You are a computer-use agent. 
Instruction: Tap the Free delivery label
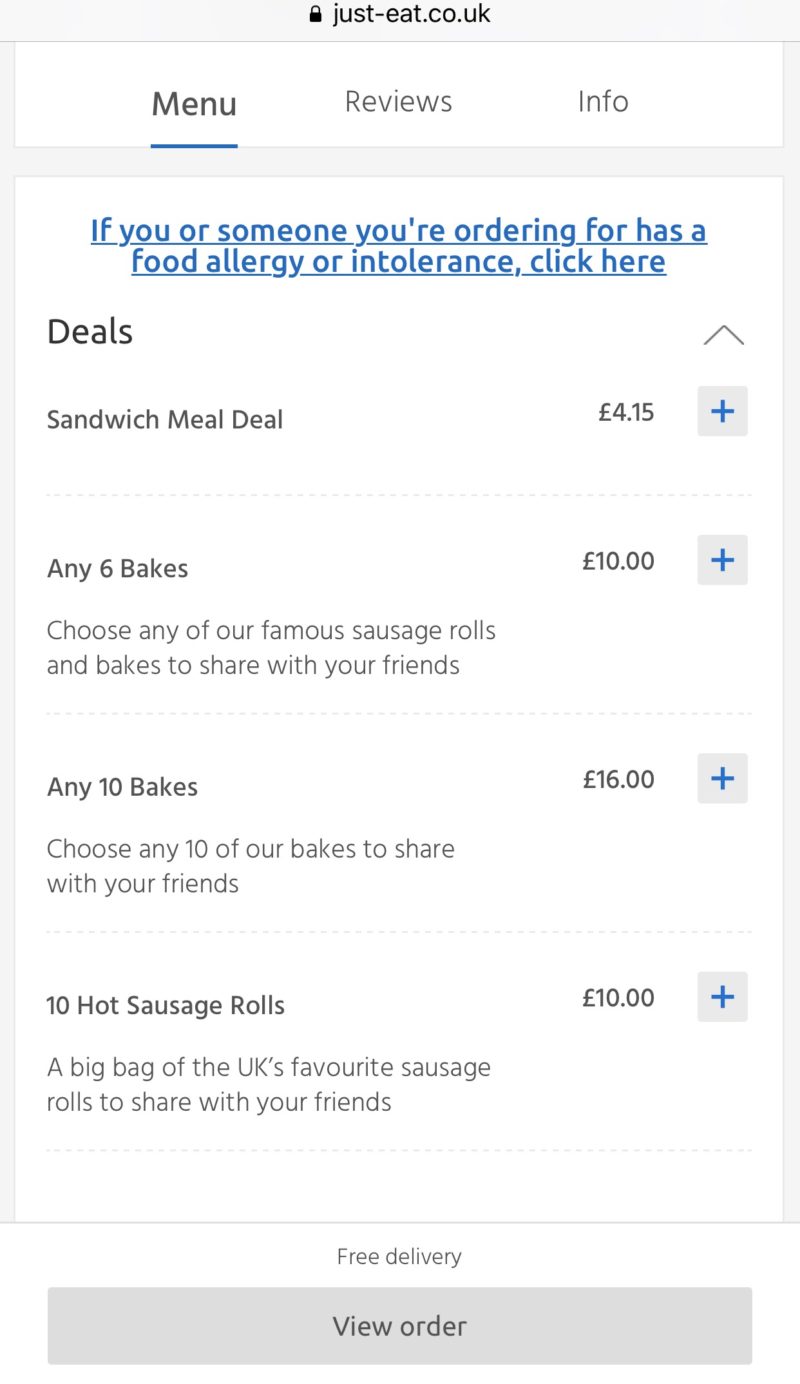coord(399,1257)
